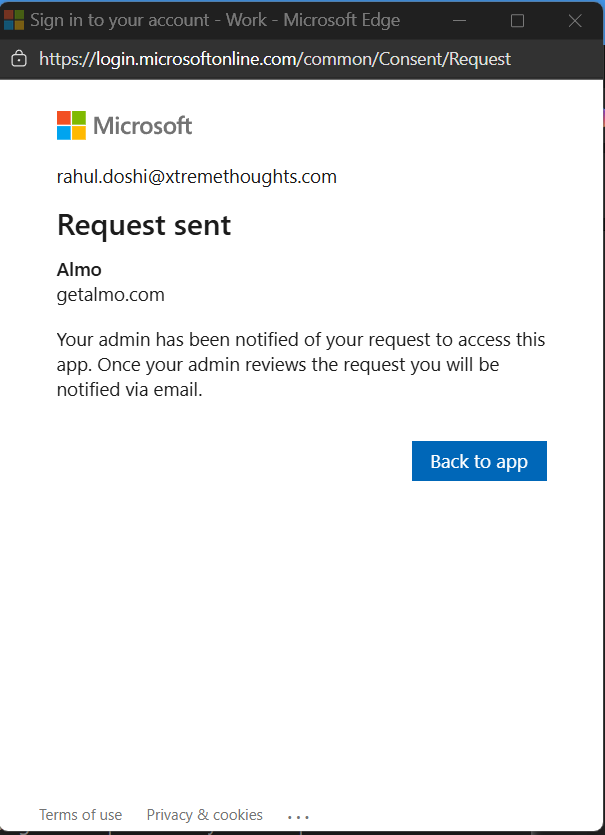Close the sign-in window
The width and height of the screenshot is (605, 835).
574,20
